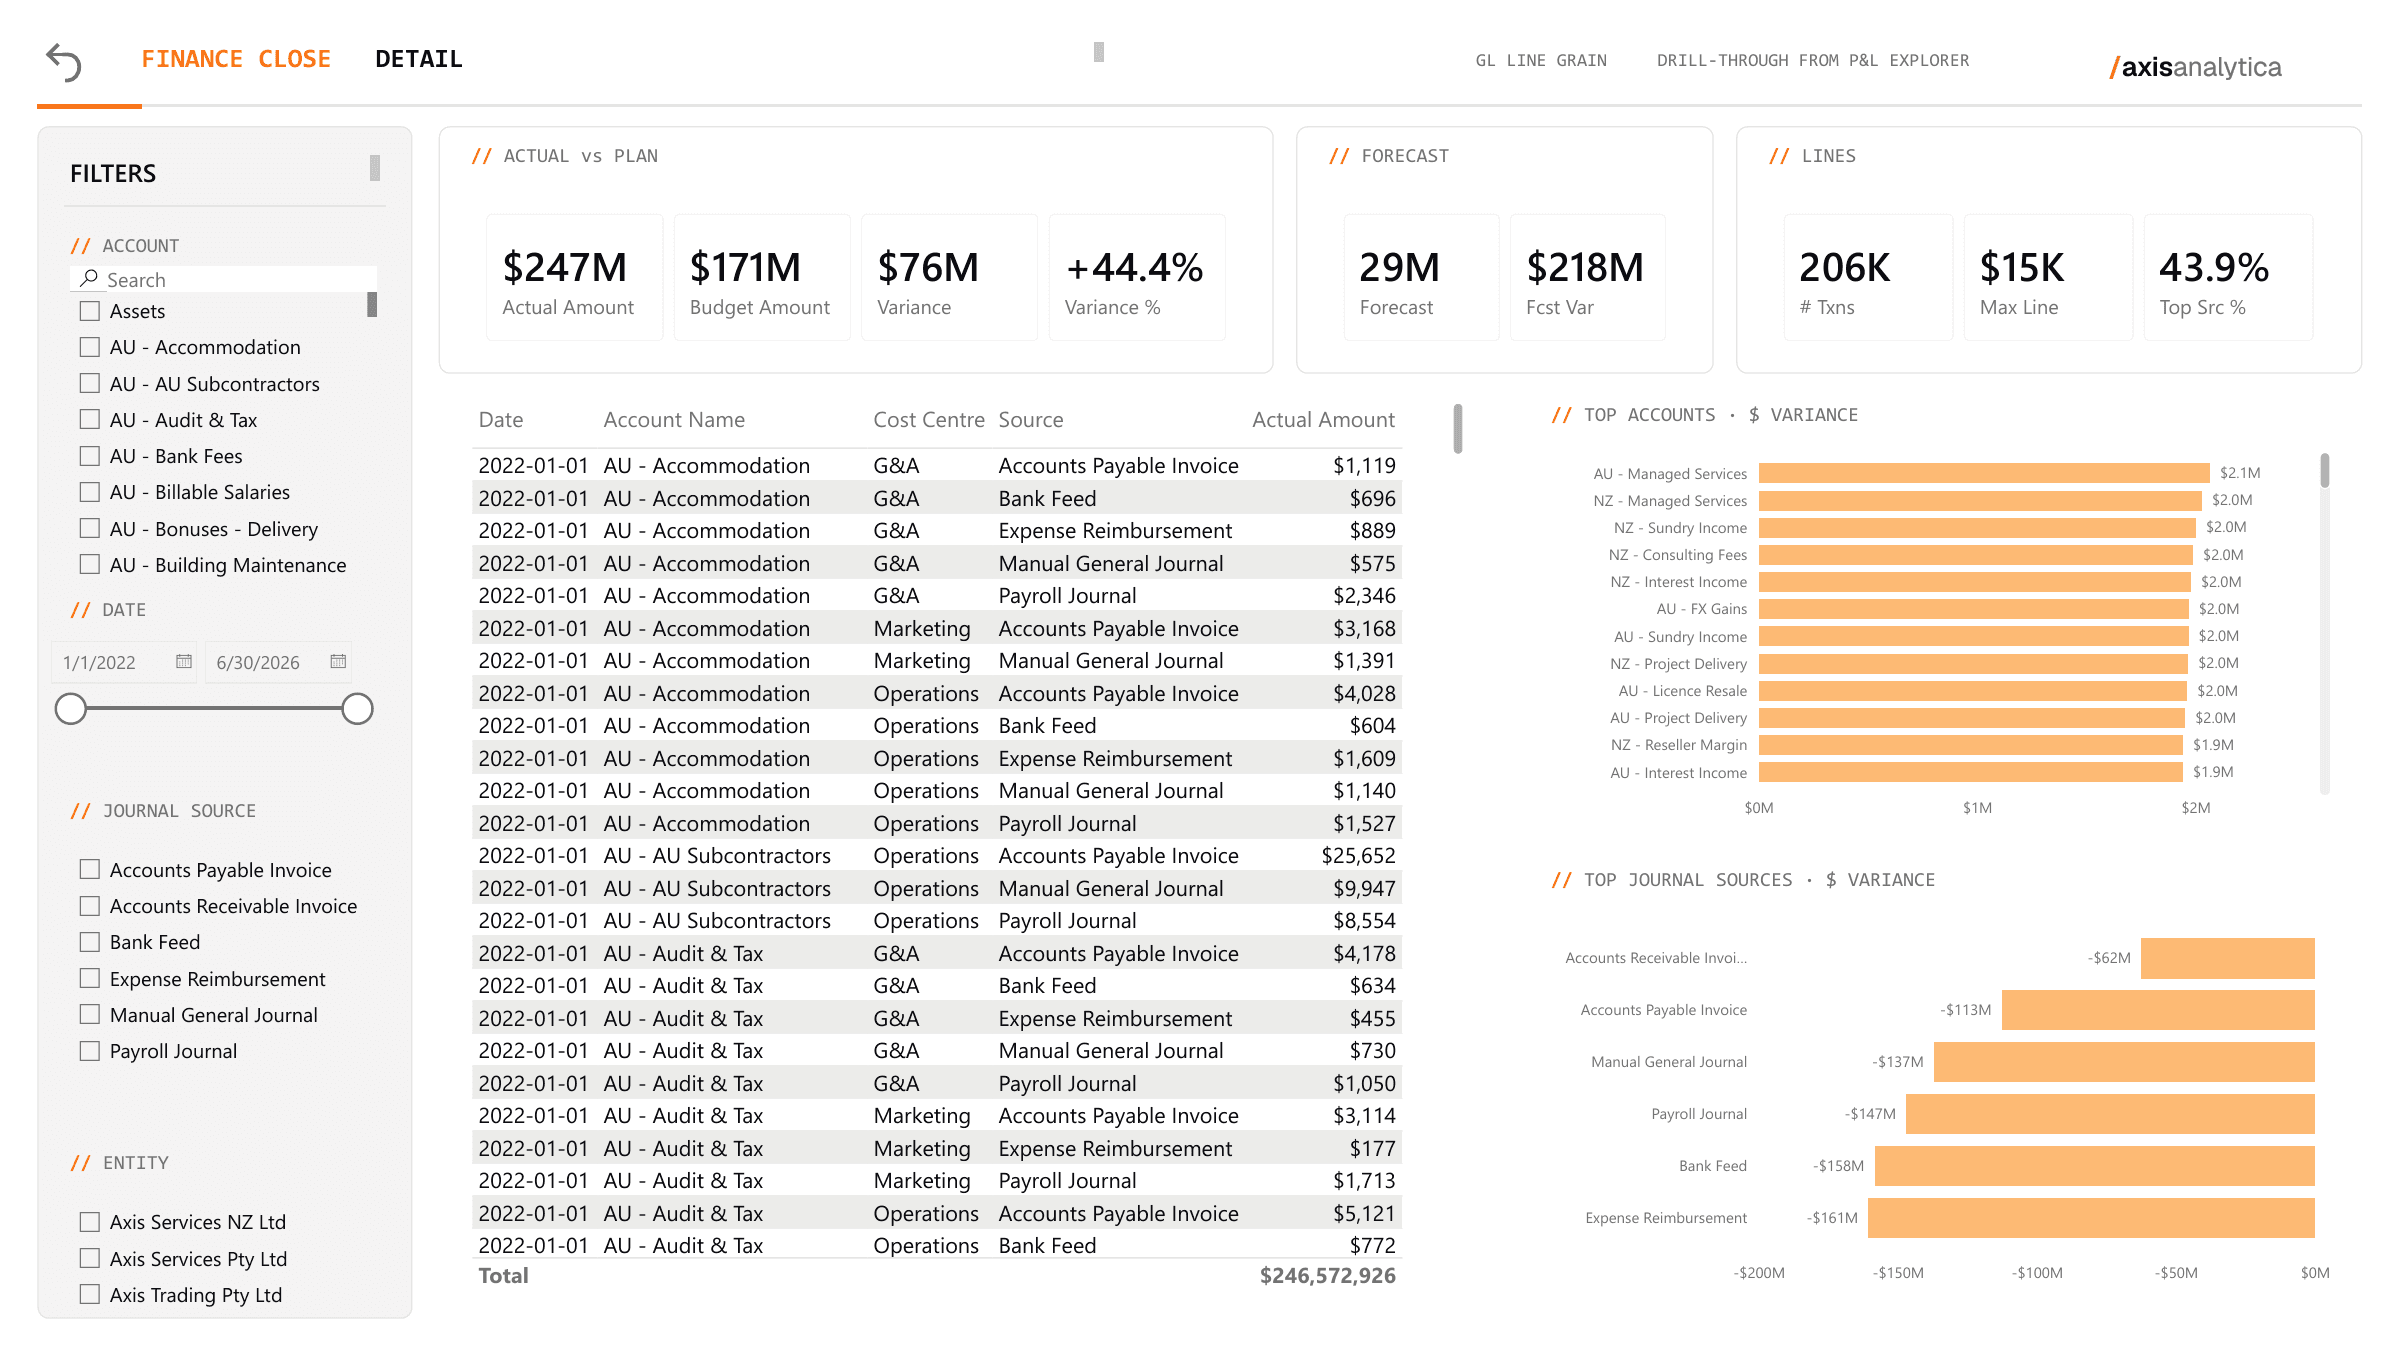Click the back arrow icon
2400x1363 pixels.
64,62
